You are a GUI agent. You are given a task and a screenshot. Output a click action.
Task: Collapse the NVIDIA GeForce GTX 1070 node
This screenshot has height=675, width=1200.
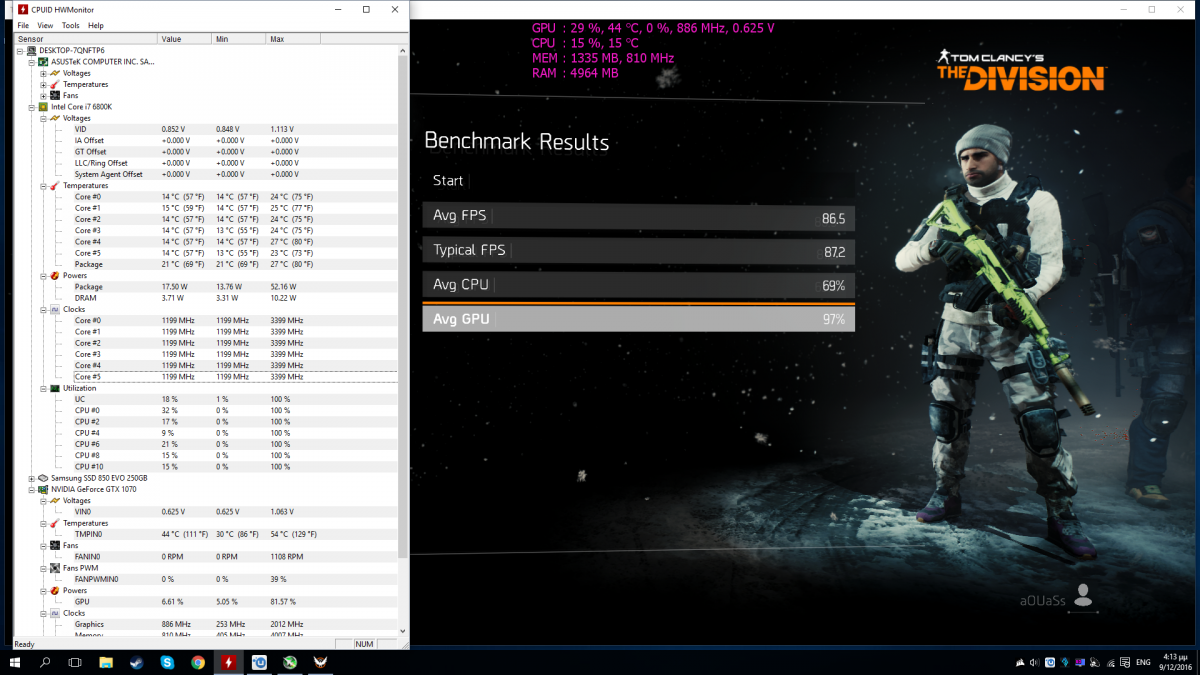pyautogui.click(x=32, y=489)
